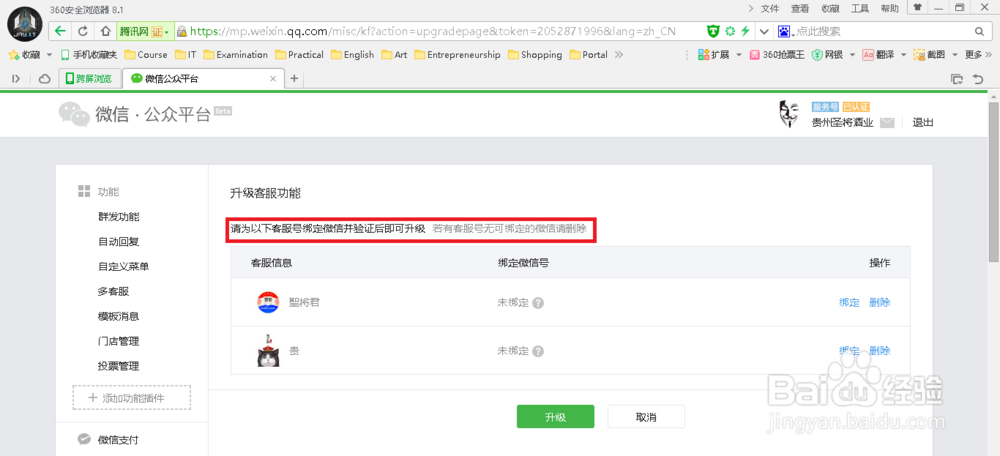Click the green shield security icon in address bar
This screenshot has width=1000, height=456.
tap(714, 31)
